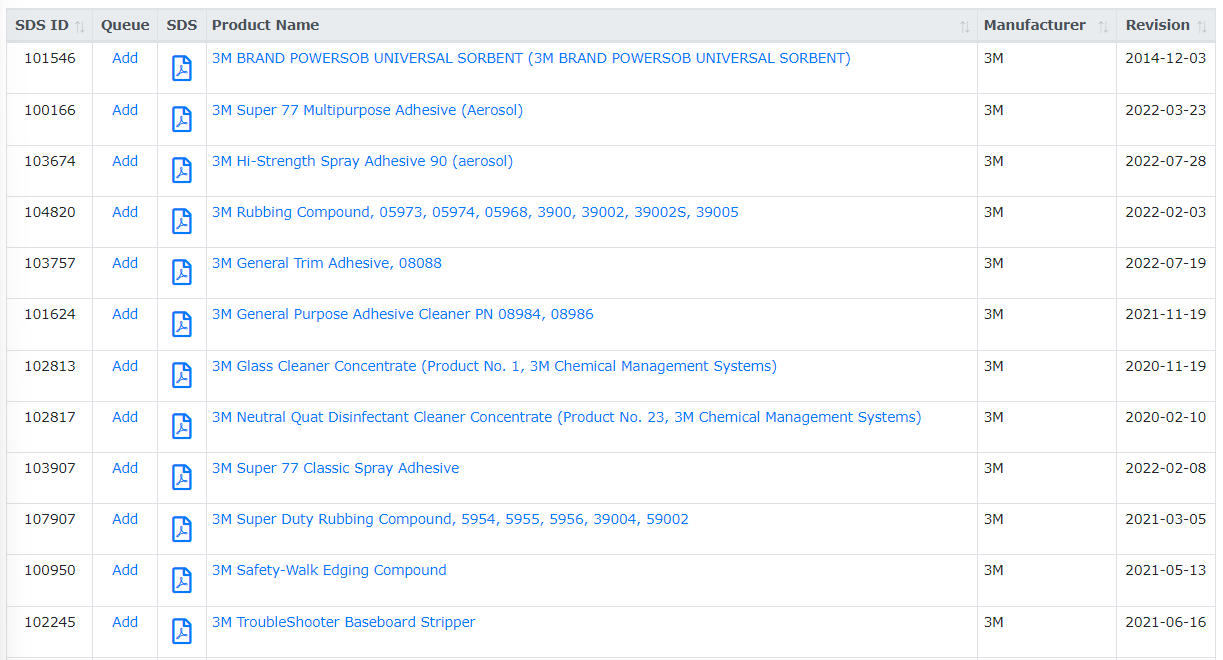Sort by Product Name column arrows
1223x660 pixels.
click(965, 26)
